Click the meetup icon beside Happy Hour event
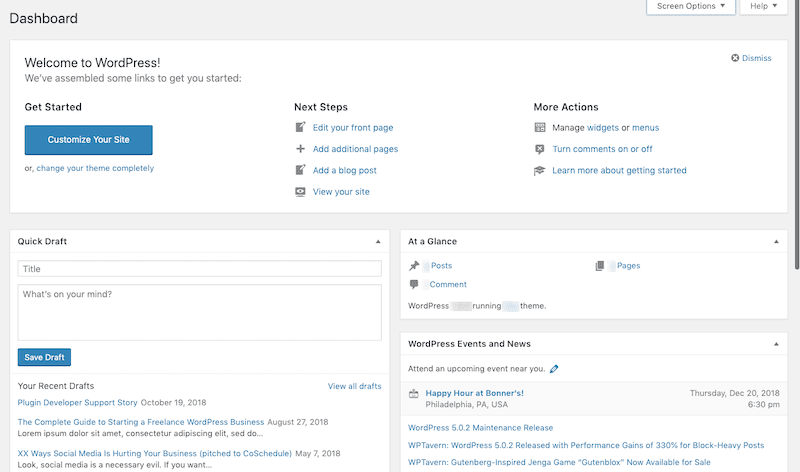Screen dimensions: 800x472 coord(414,393)
